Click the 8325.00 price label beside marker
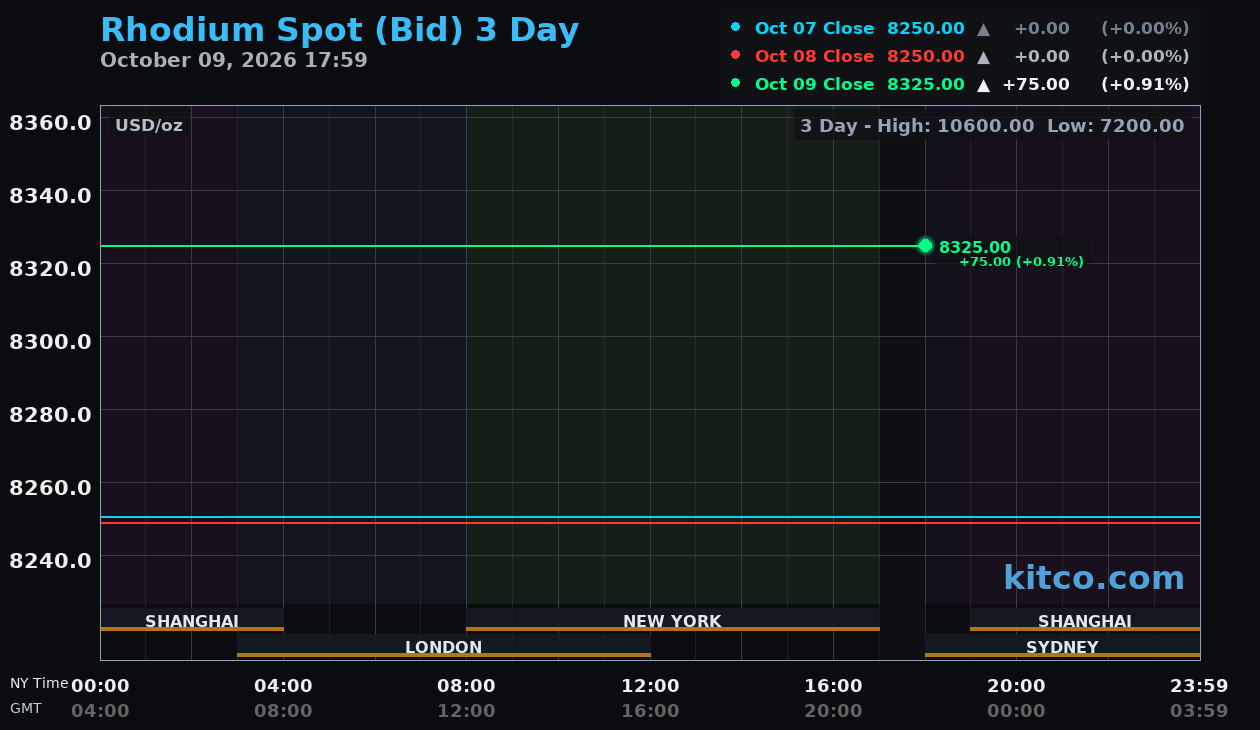This screenshot has height=730, width=1260. [975, 247]
